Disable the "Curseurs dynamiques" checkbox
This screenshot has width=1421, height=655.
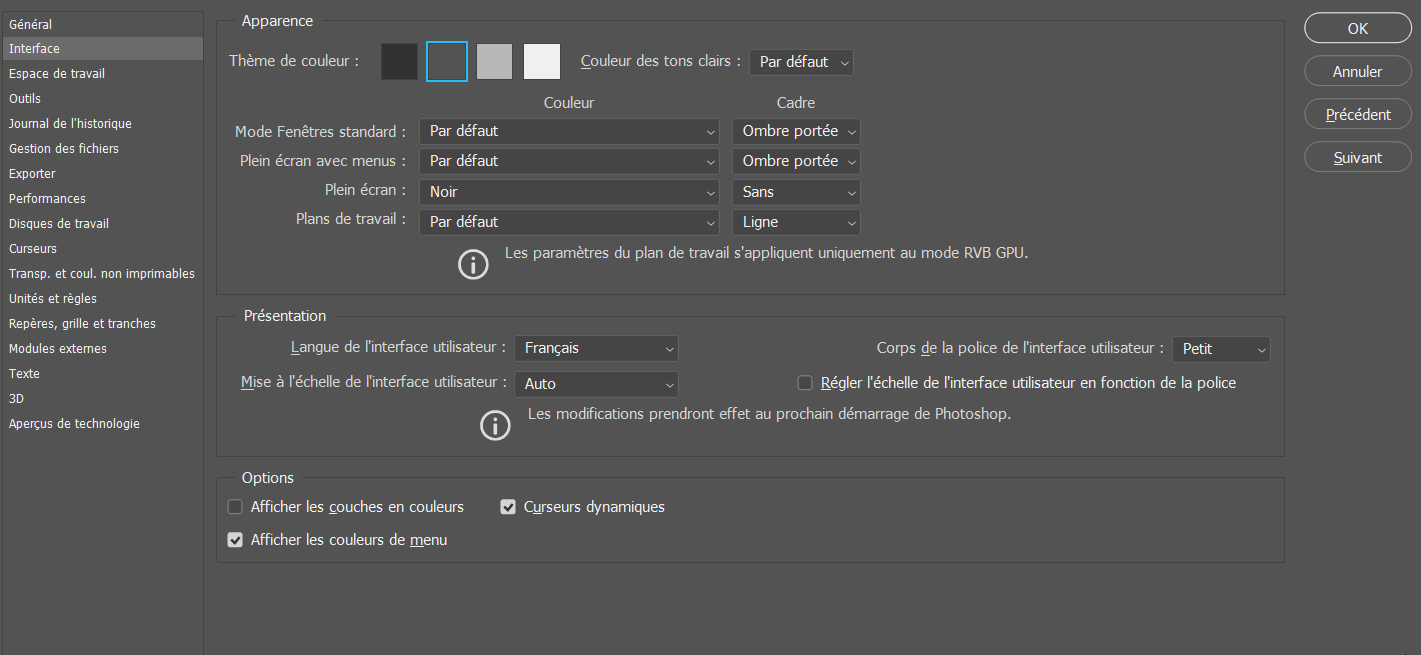[508, 507]
